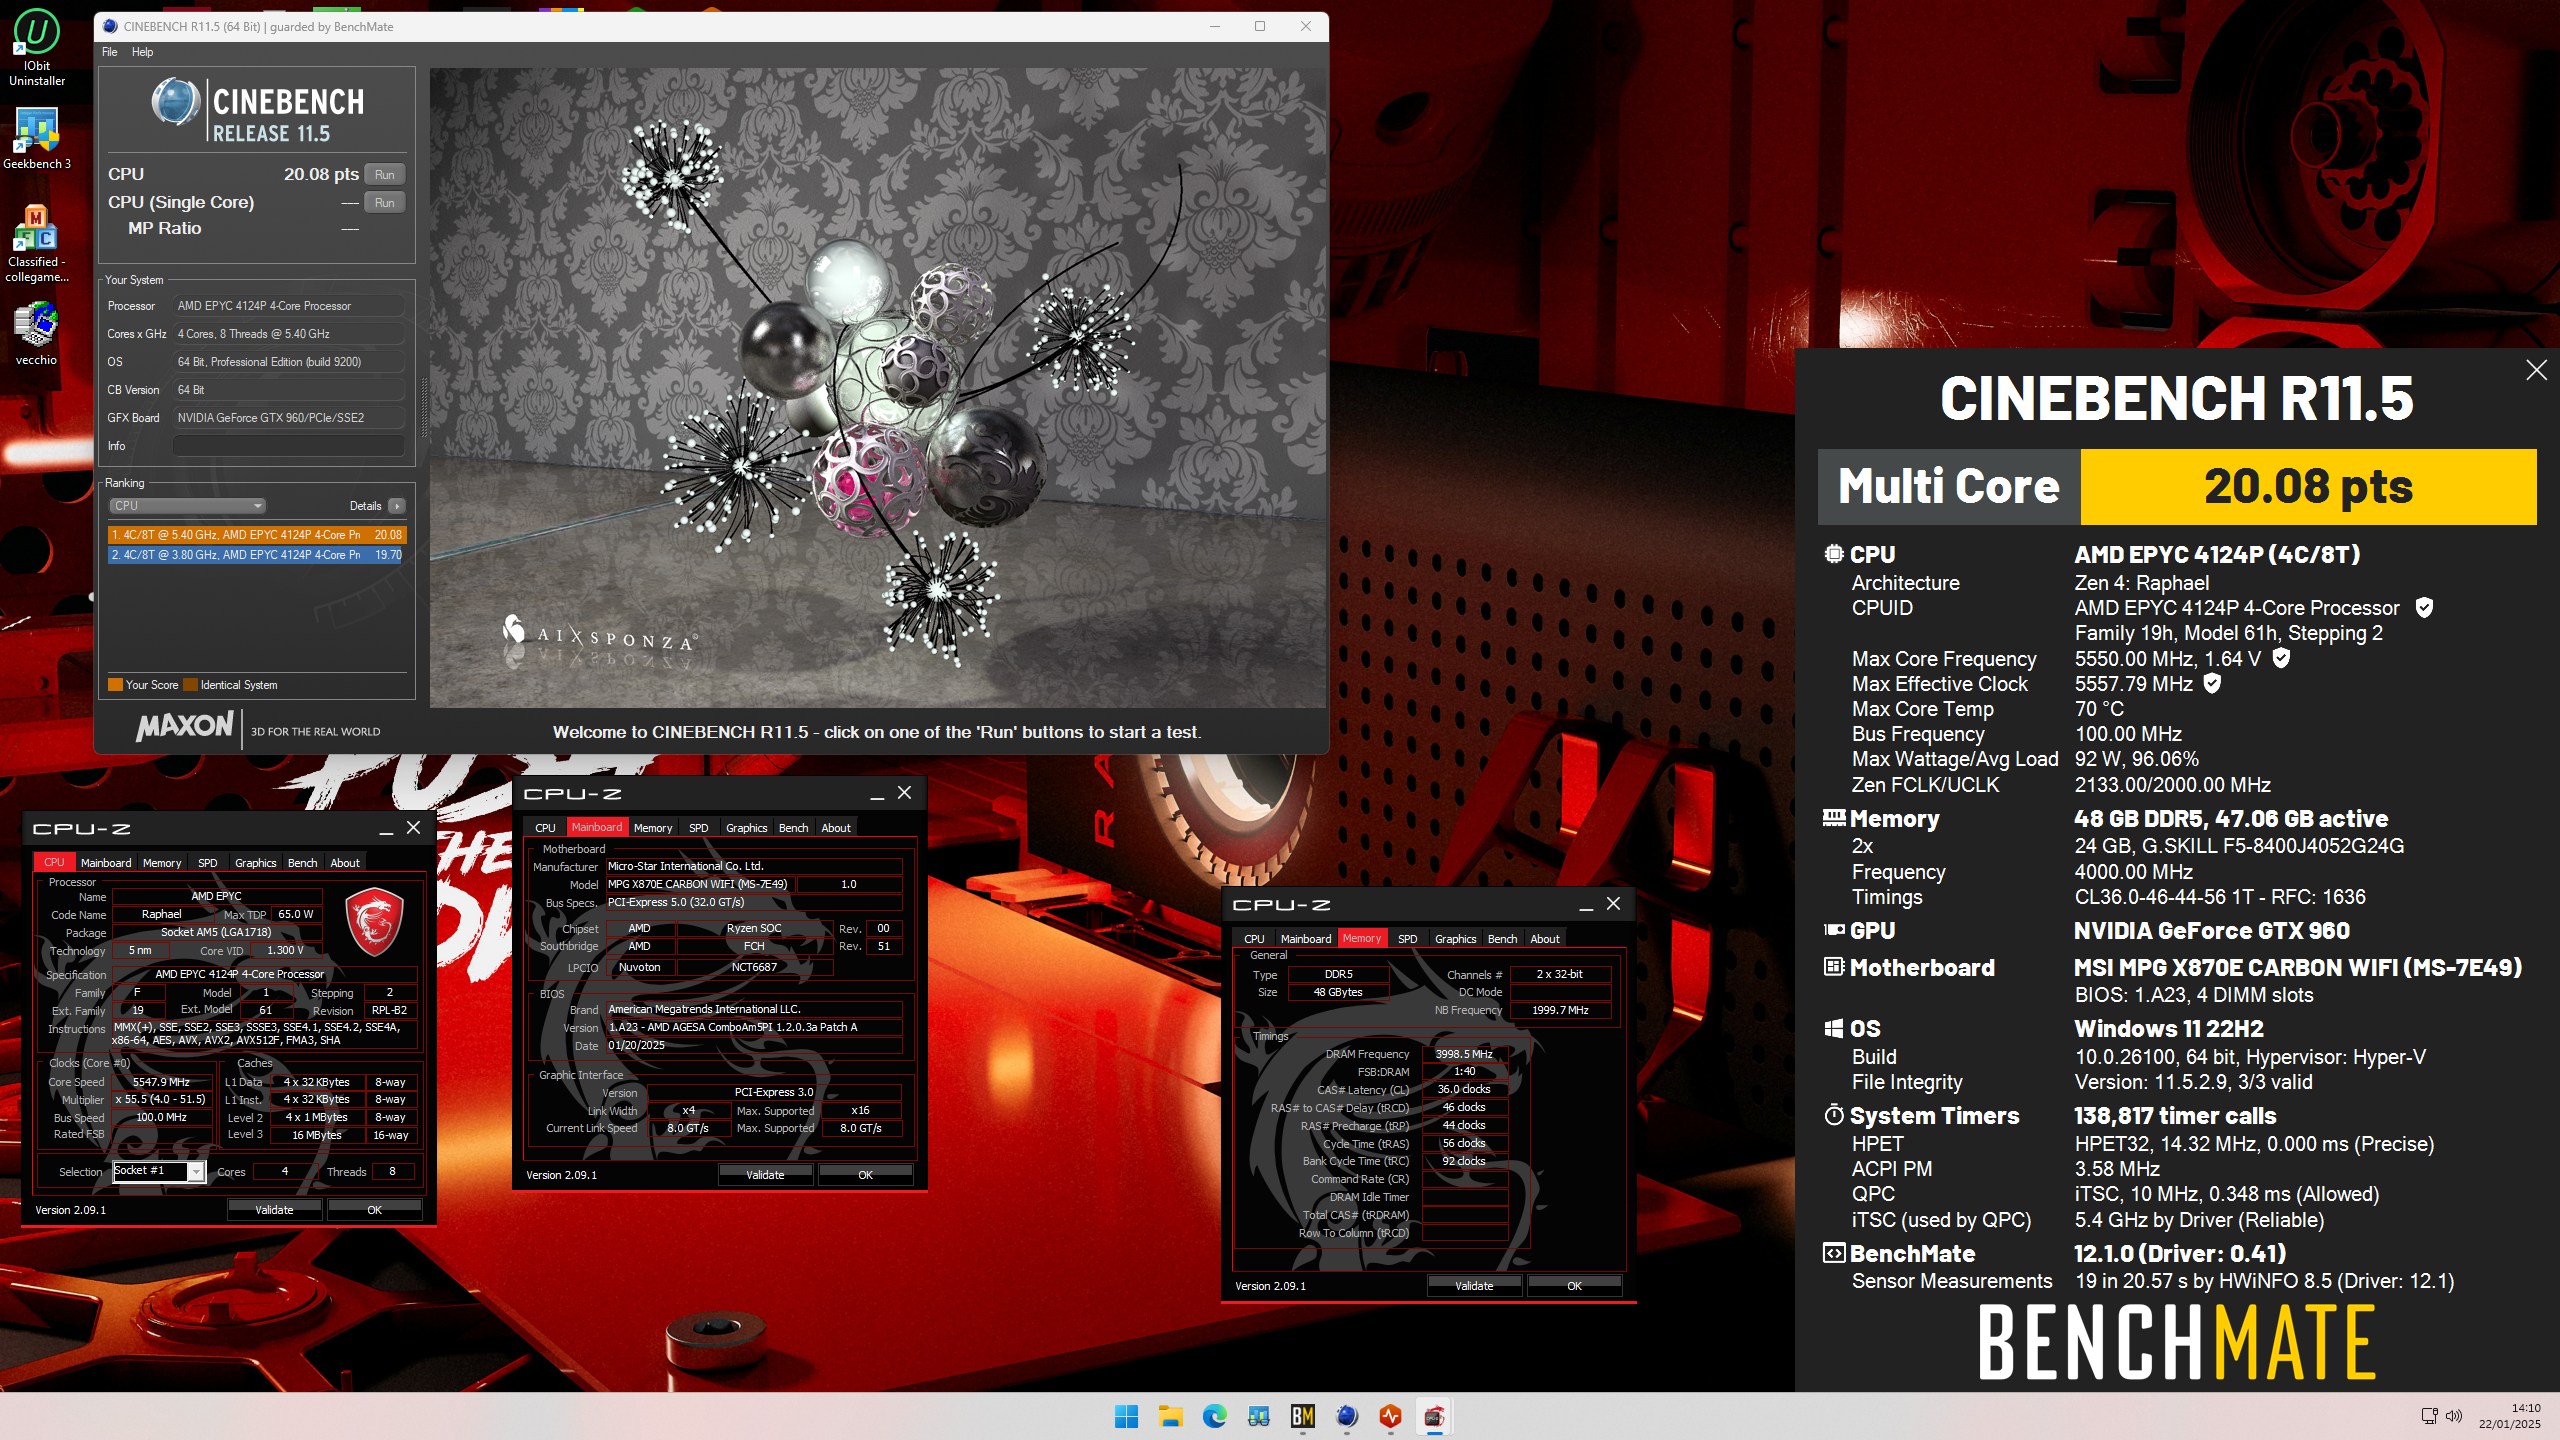
Task: Open the volume tray icon
Action: point(2453,1416)
